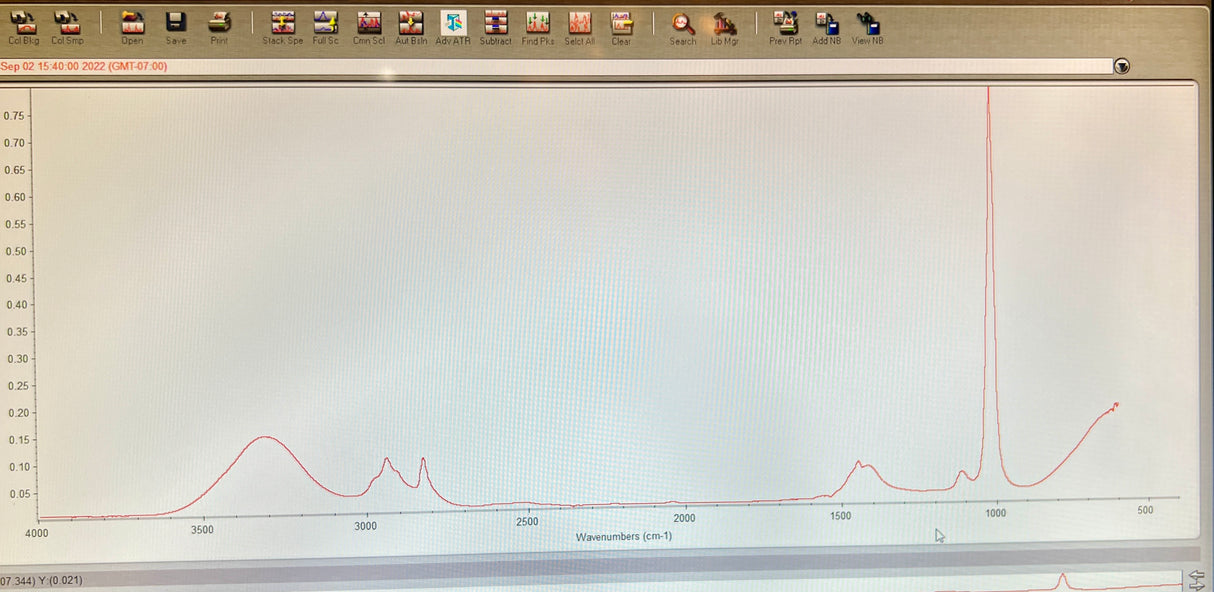Screen dimensions: 1214x592
Task: Clear the spectrum with Clear button
Action: (x=621, y=26)
